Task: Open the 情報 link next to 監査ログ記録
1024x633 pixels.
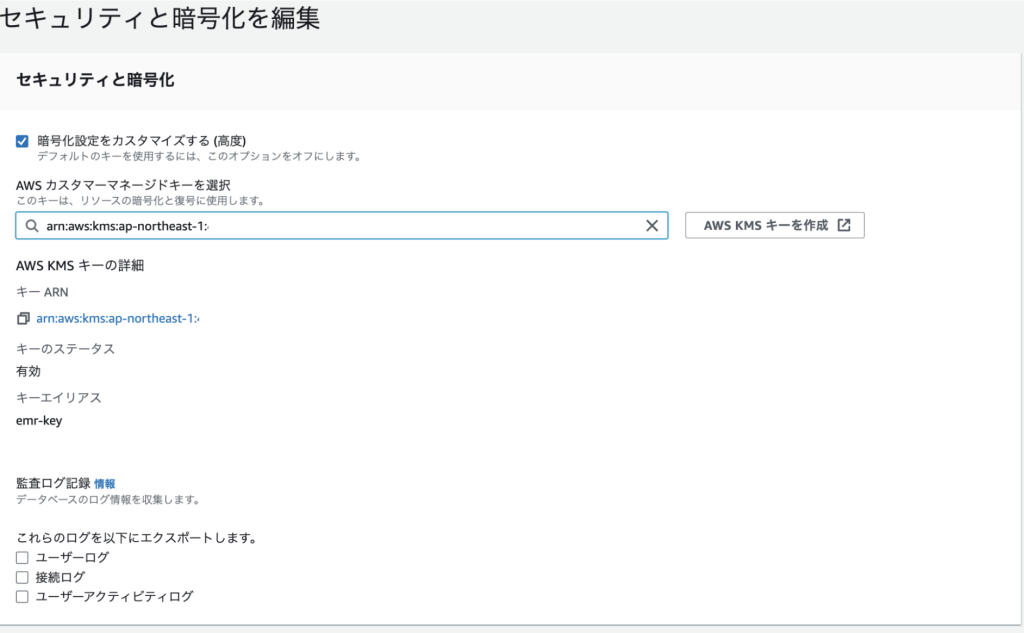Action: pos(104,484)
